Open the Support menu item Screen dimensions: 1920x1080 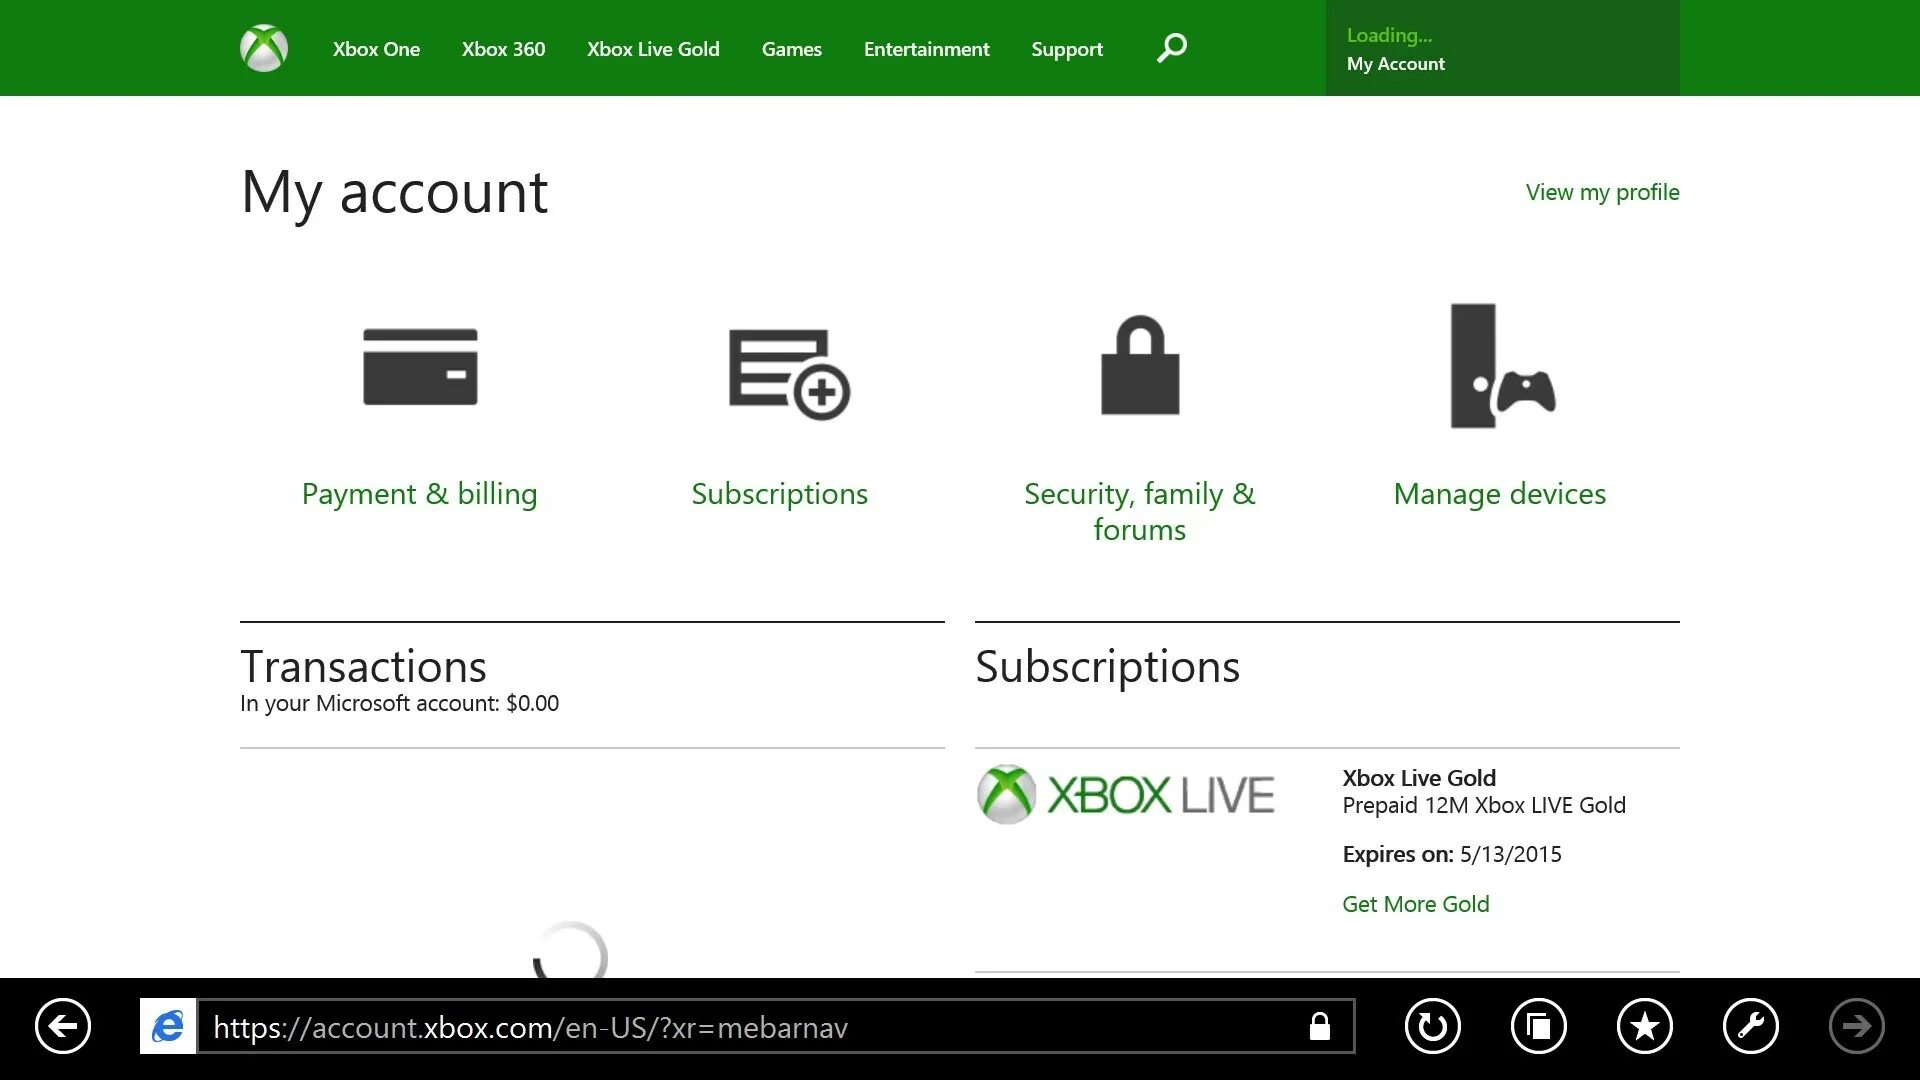pos(1066,49)
